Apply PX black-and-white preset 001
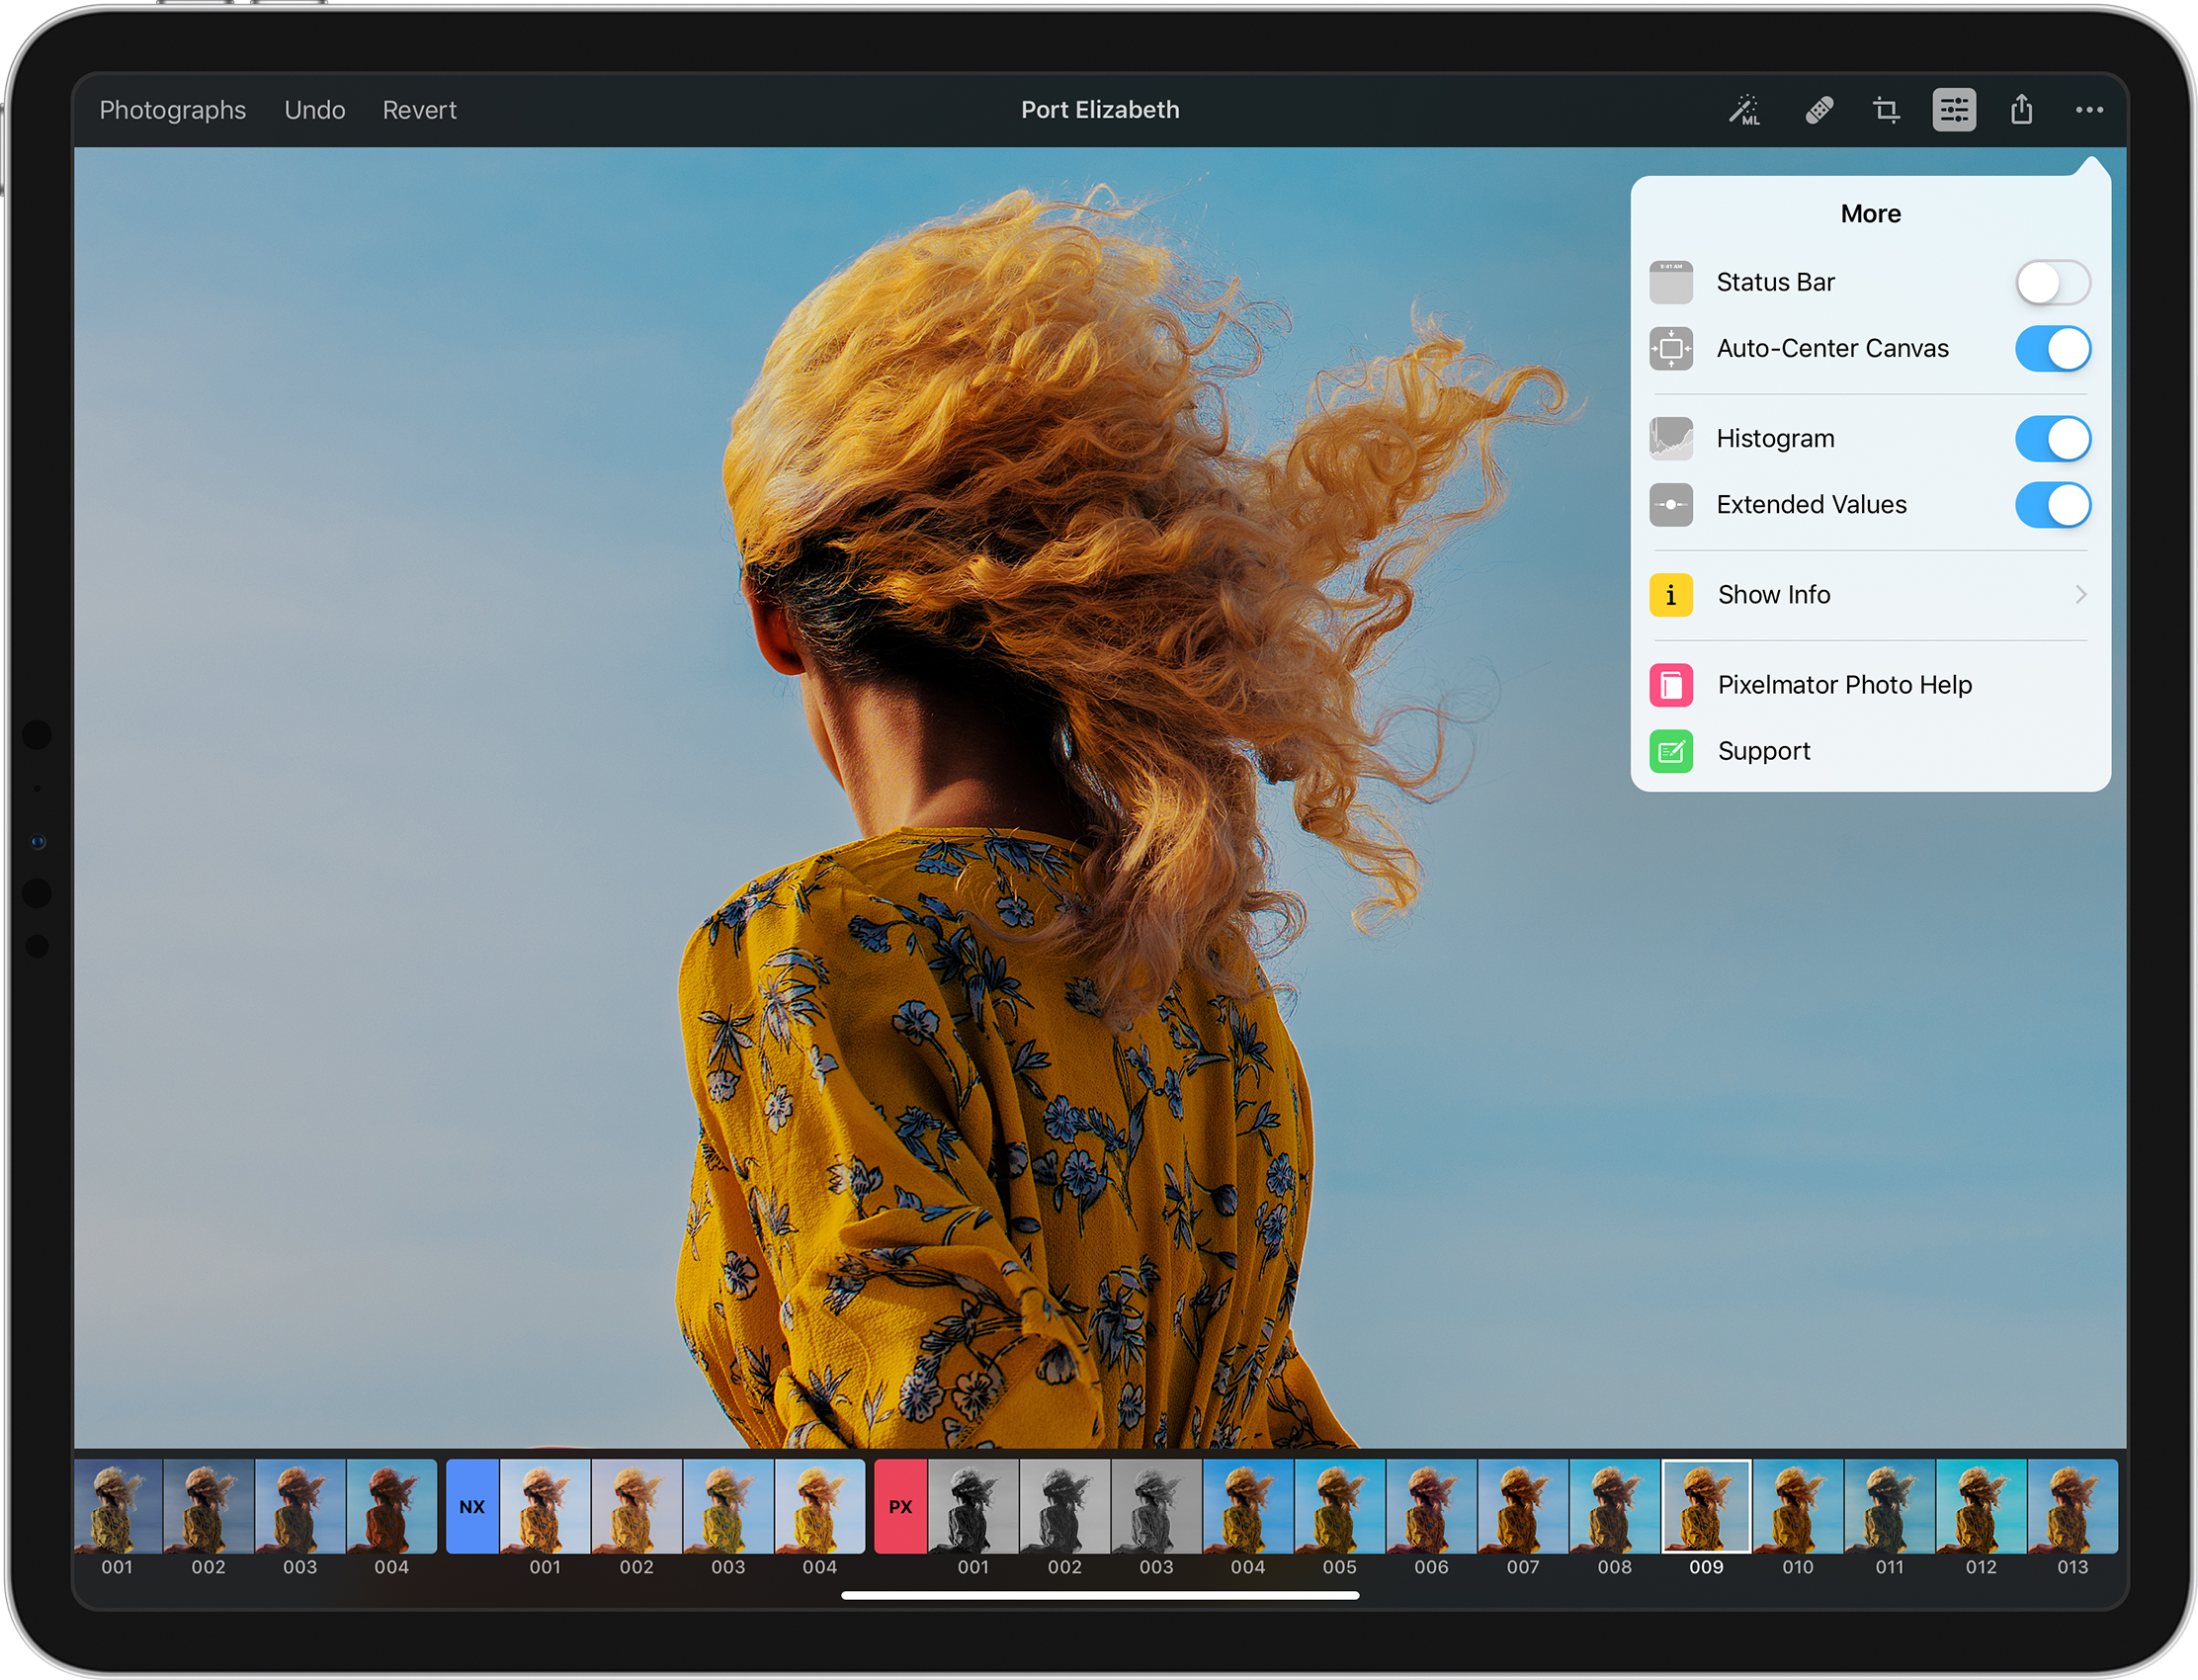This screenshot has height=1680, width=2198. coord(973,1506)
